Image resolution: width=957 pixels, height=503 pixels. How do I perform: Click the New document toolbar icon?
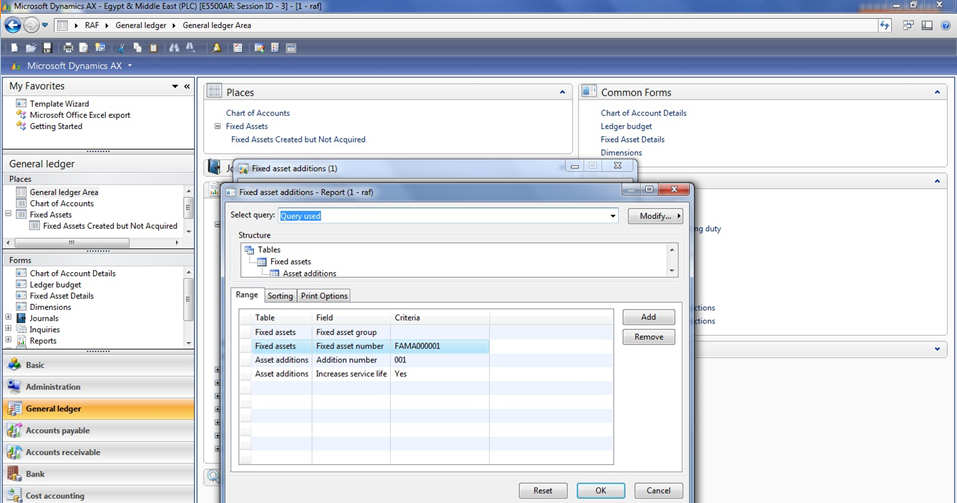point(14,48)
